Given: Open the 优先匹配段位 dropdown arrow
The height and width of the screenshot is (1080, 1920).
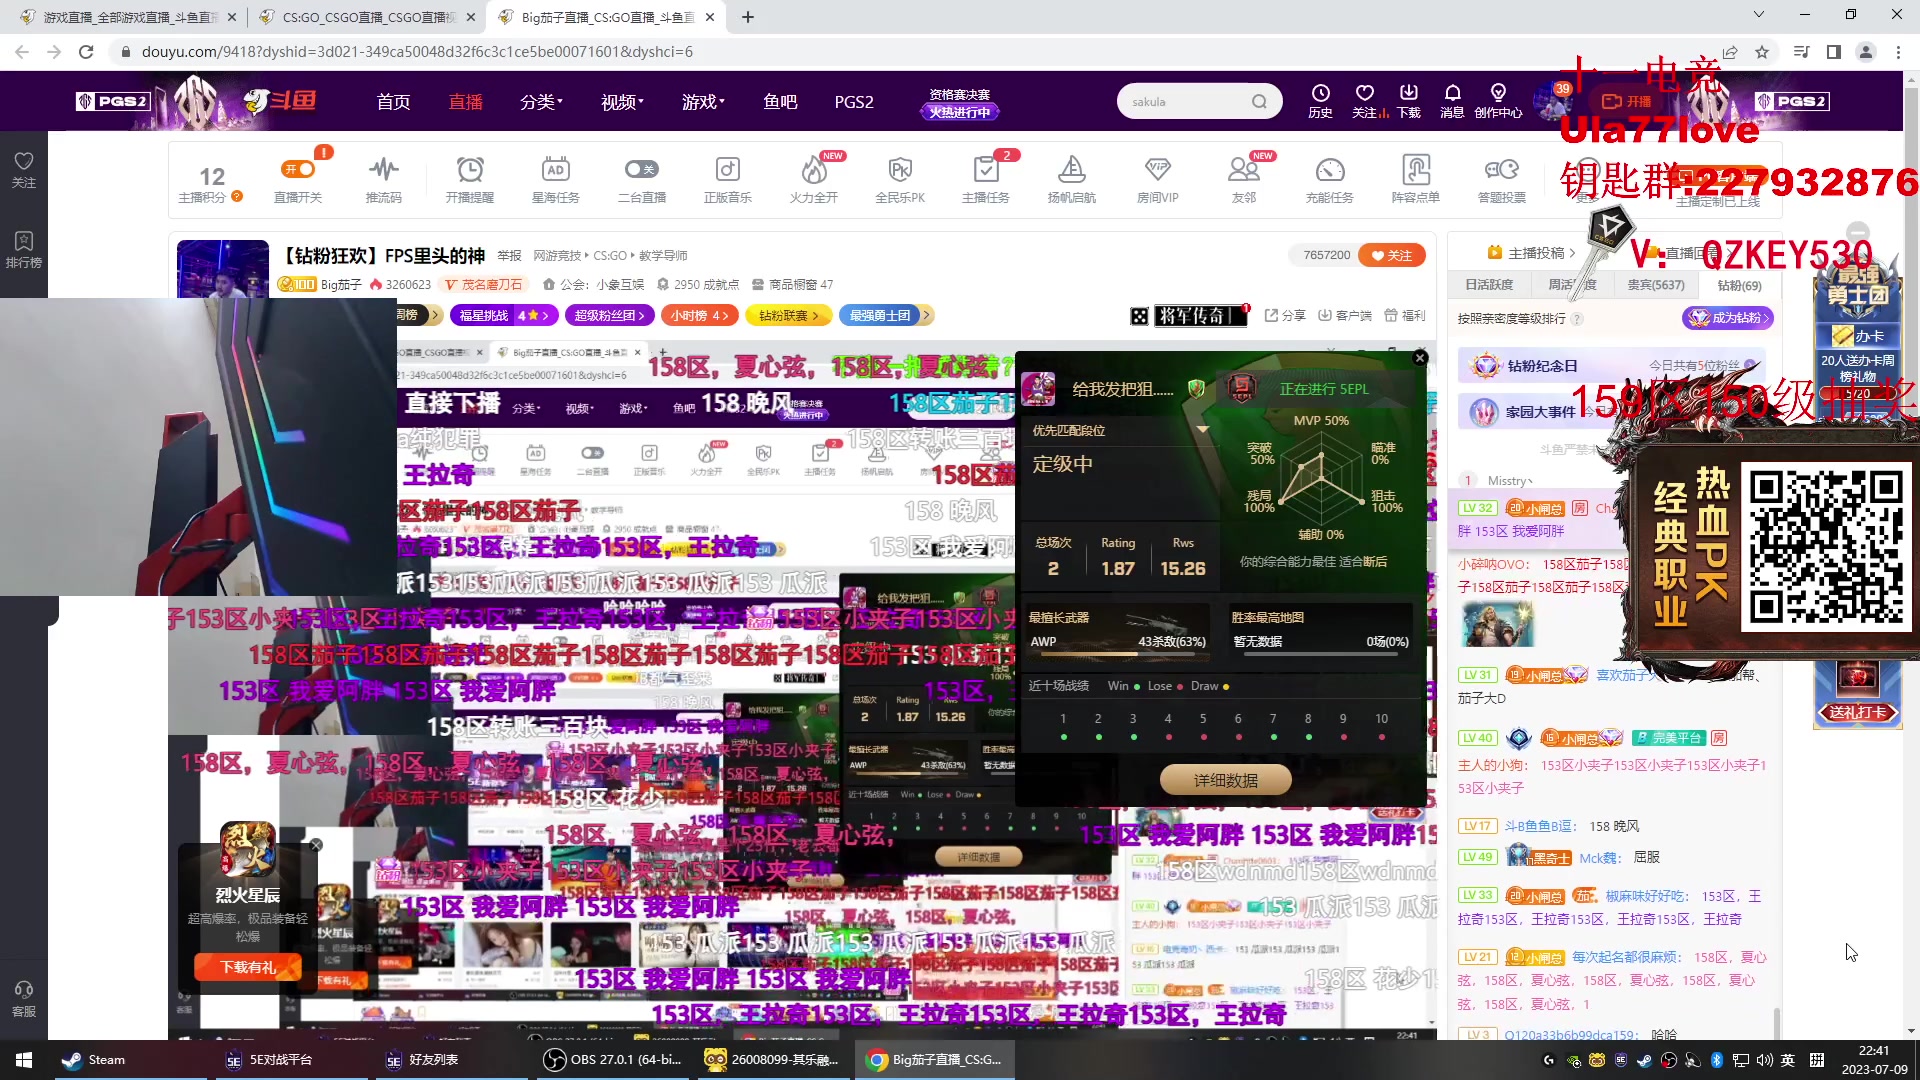Looking at the screenshot, I should coord(1203,429).
